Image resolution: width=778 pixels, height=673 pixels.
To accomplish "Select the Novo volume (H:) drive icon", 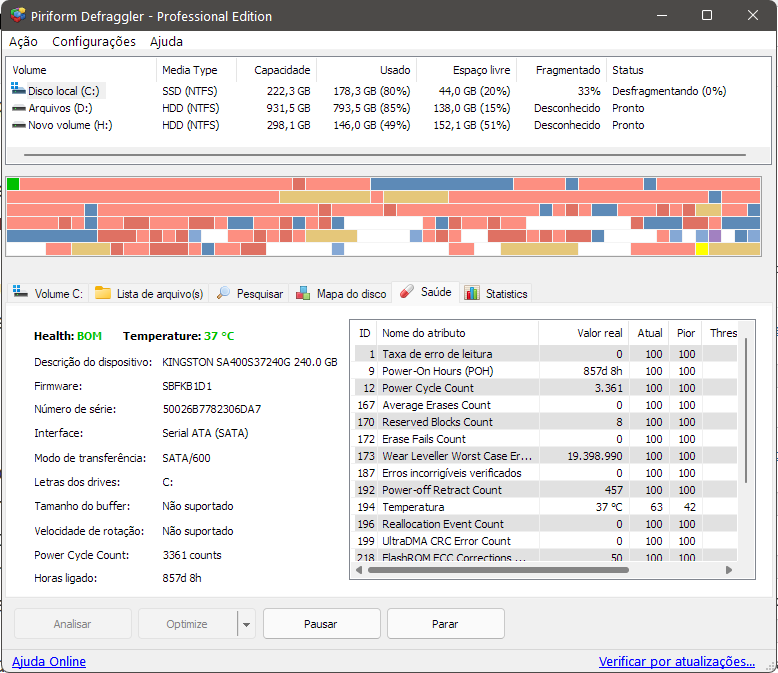I will tap(18, 125).
